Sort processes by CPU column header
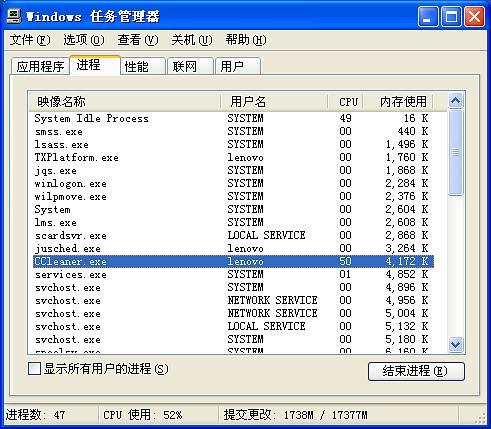 [x=346, y=102]
